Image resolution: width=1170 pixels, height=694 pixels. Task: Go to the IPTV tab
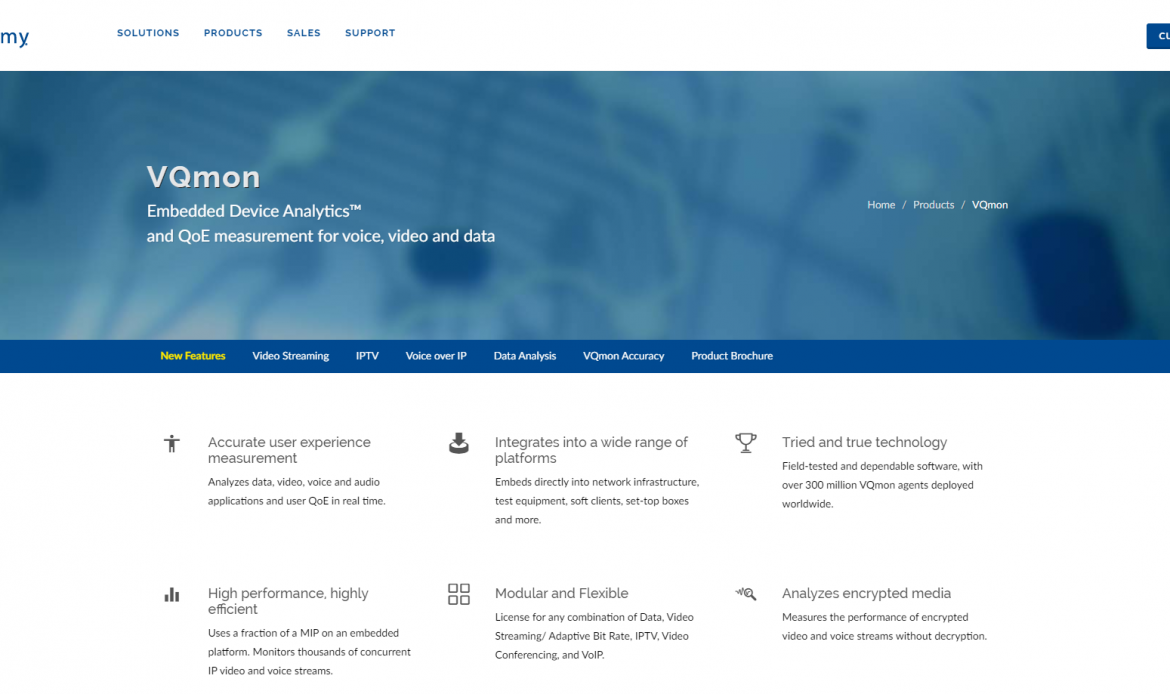[x=367, y=356]
